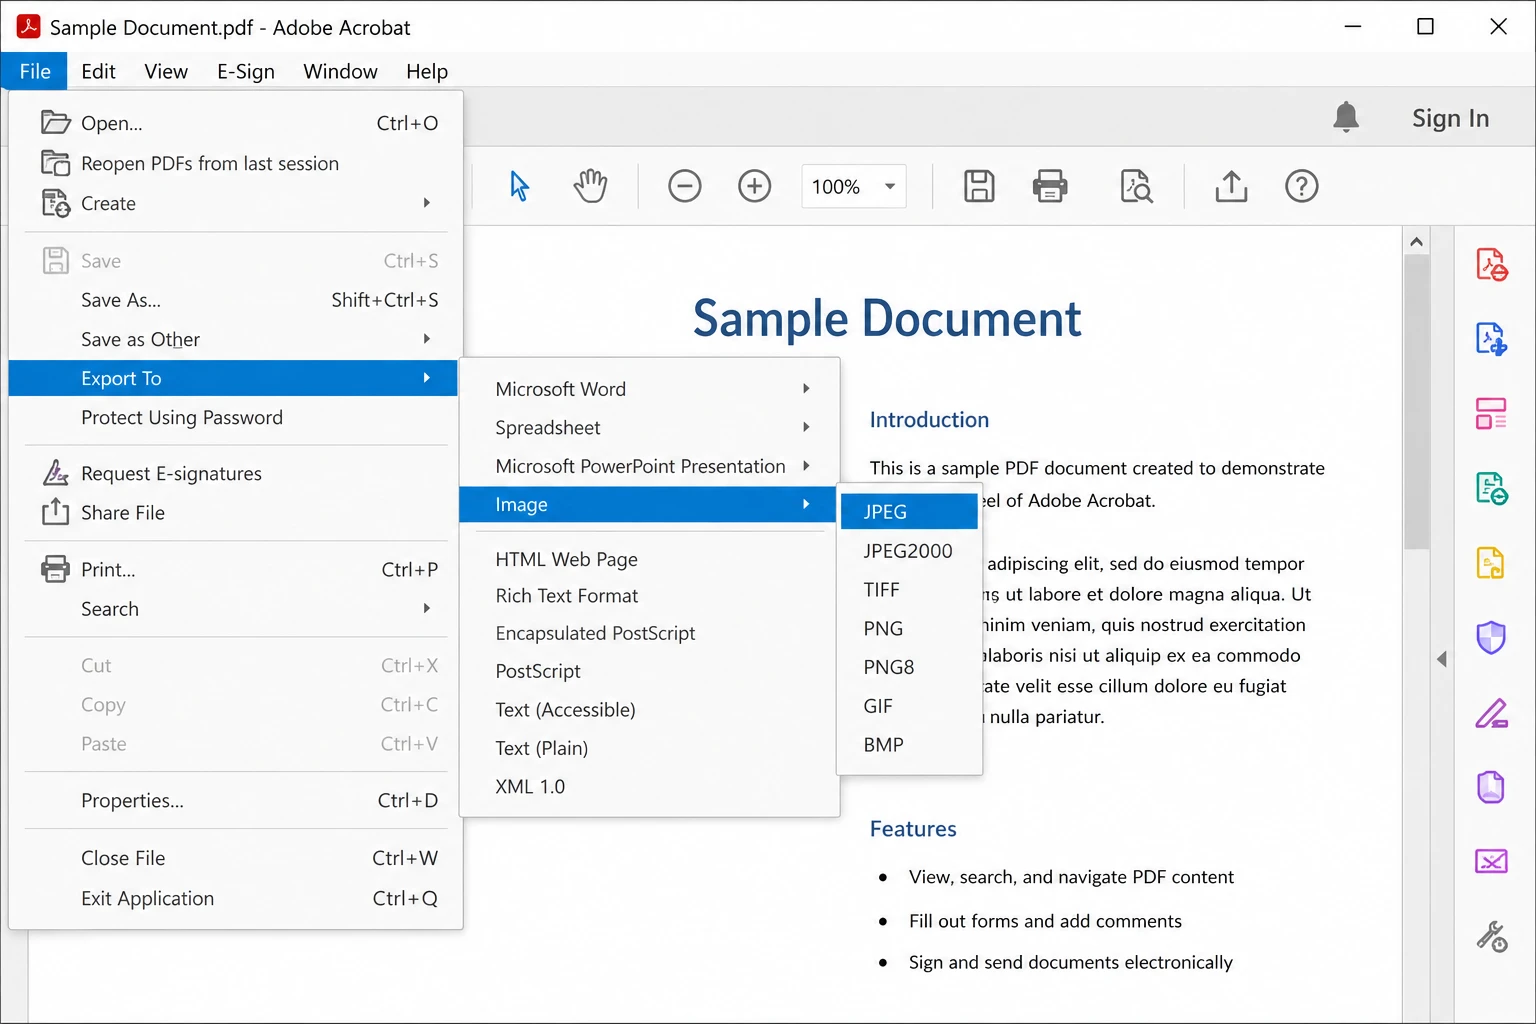Select PNG image format
This screenshot has height=1024, width=1536.
pos(909,629)
